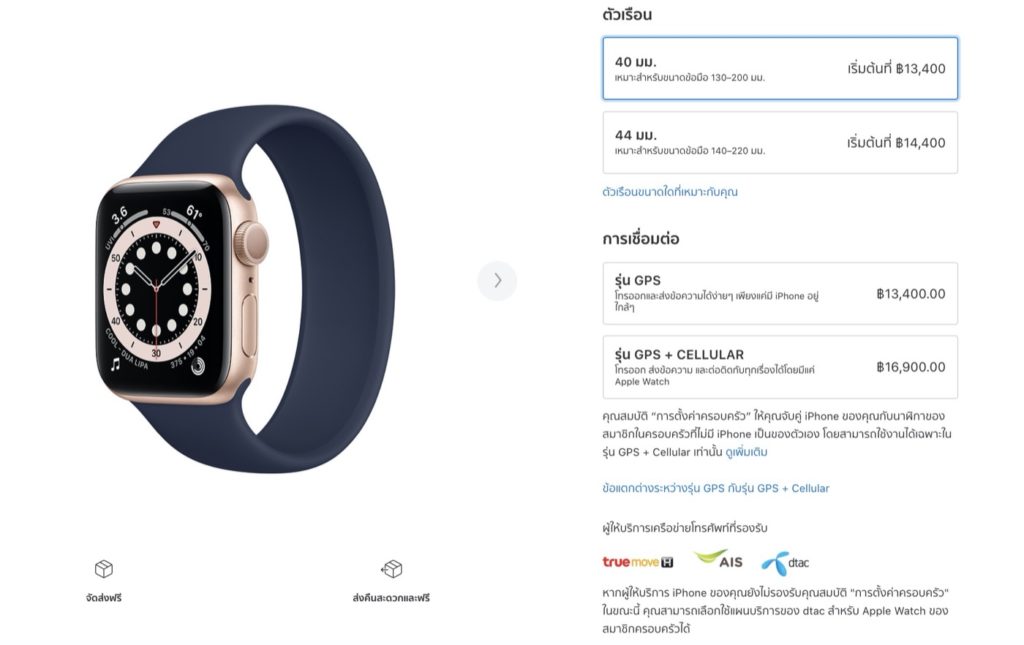Click the free delivery box icon

point(104,569)
